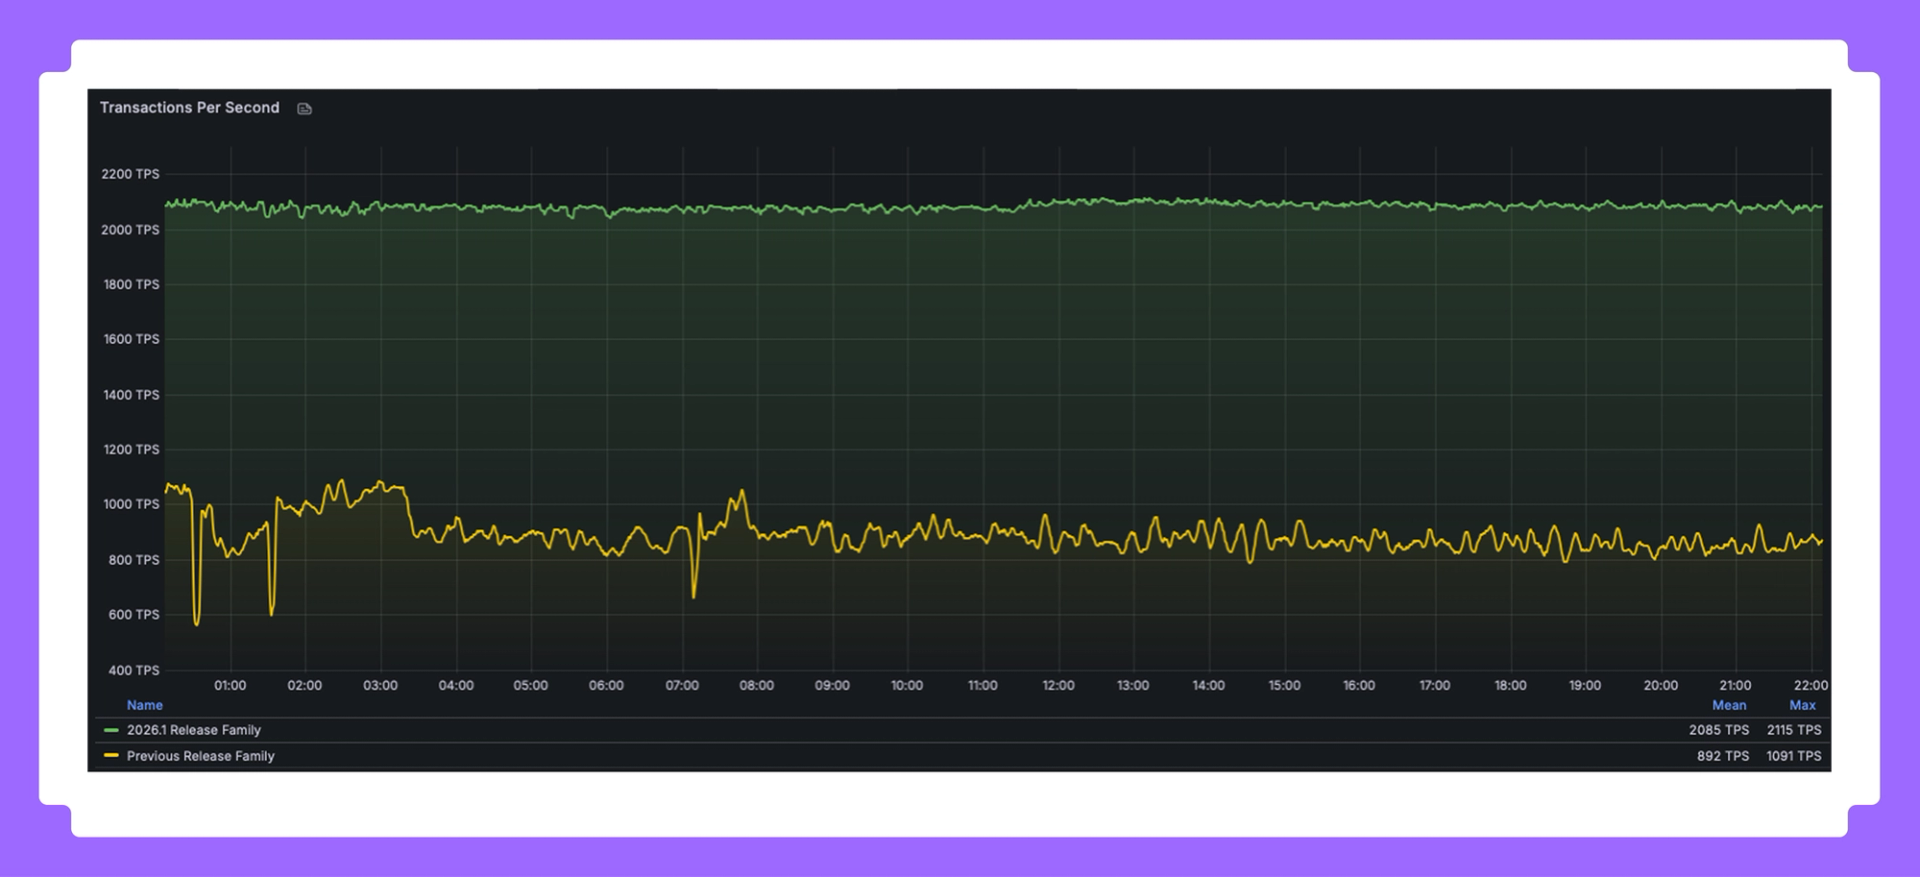This screenshot has height=877, width=1920.
Task: Click the 2085 TPS mean value
Action: coord(1719,730)
